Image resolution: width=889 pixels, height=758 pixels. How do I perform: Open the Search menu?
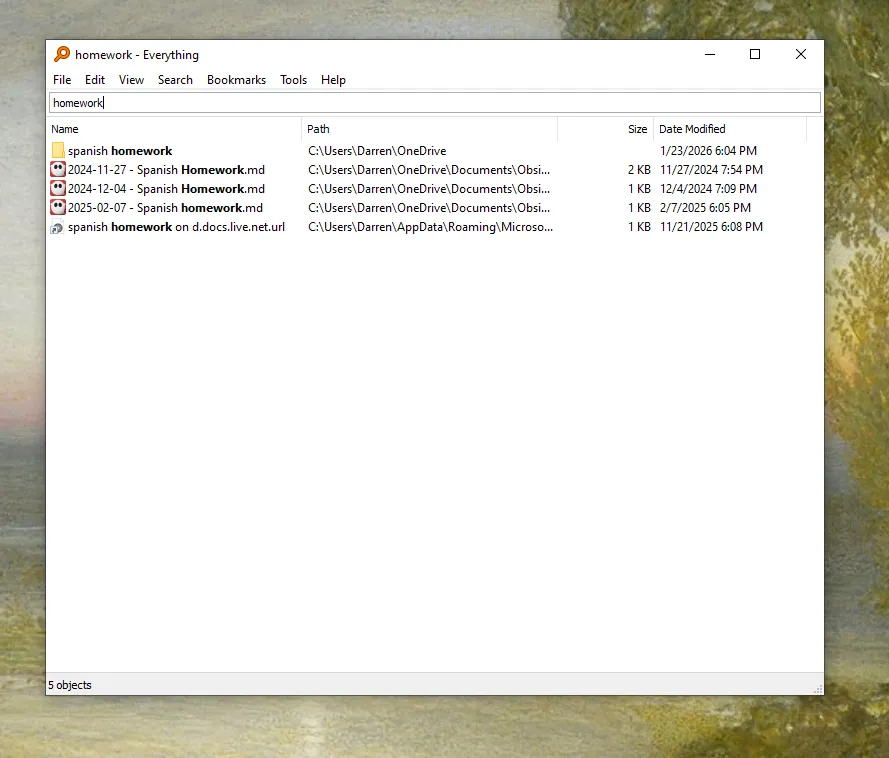[175, 79]
